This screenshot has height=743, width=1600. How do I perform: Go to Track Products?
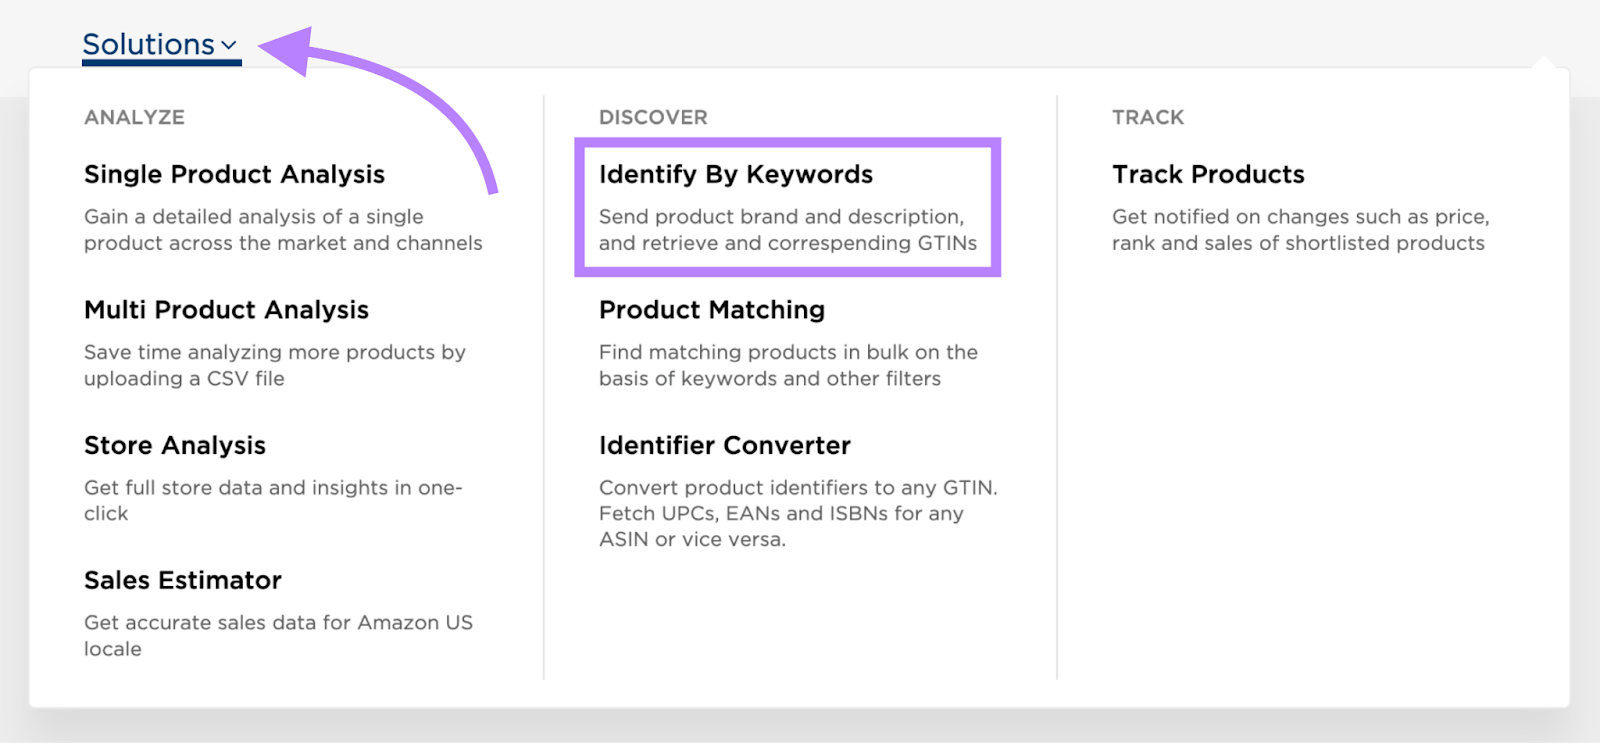(1208, 174)
